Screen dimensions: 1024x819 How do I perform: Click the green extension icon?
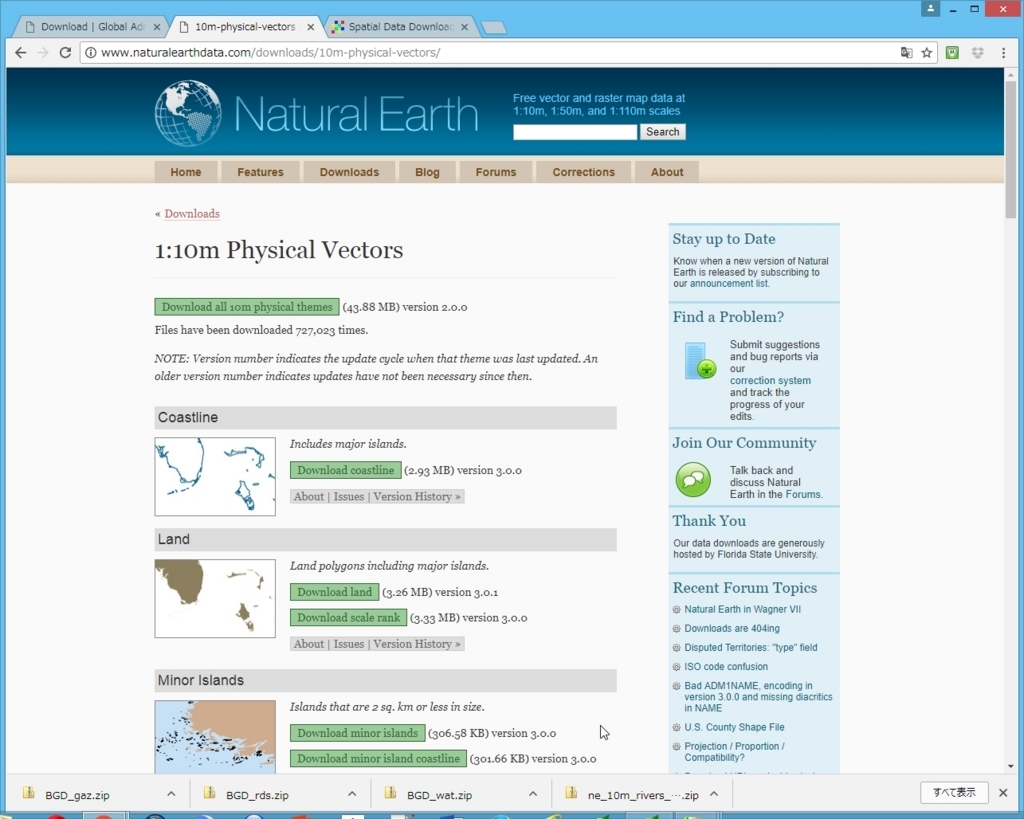(952, 53)
